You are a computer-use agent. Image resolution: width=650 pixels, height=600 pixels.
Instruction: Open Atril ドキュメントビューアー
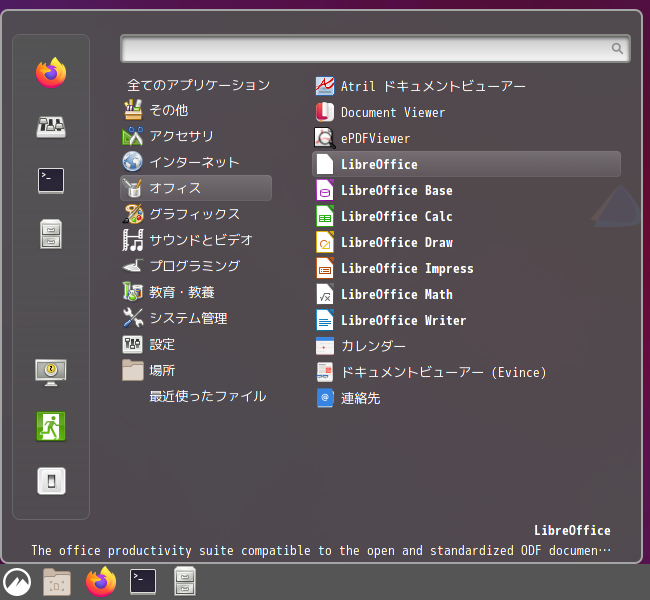click(x=466, y=86)
